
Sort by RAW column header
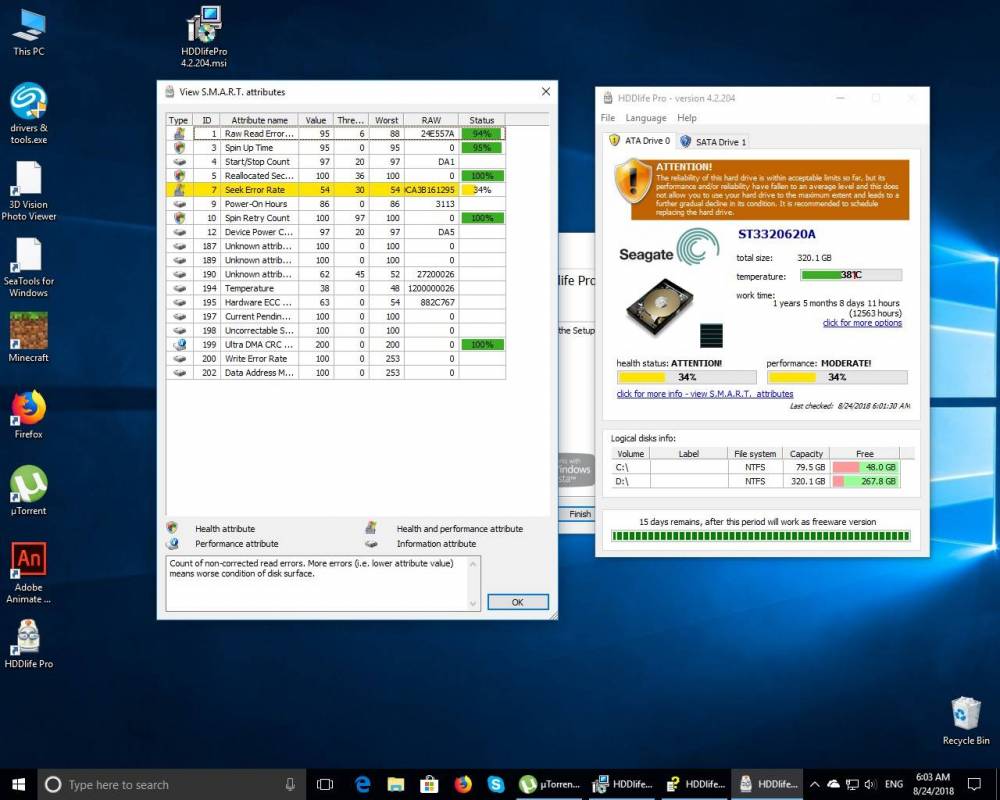(x=430, y=120)
